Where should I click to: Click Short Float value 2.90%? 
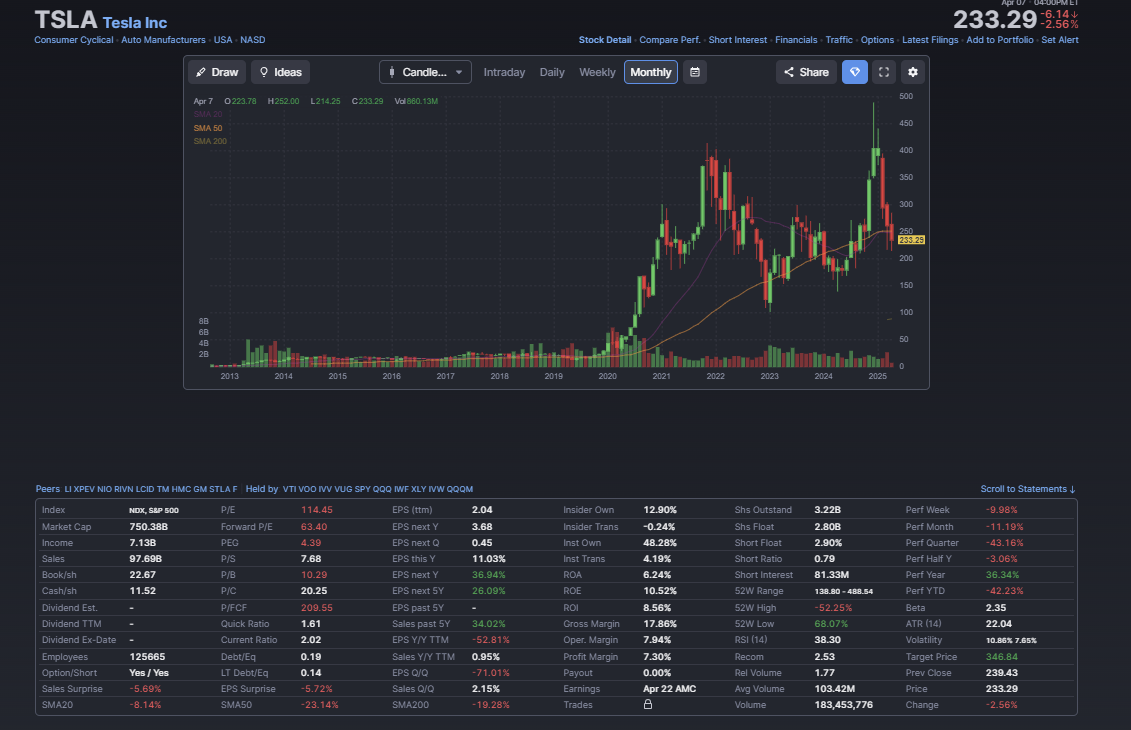(829, 542)
